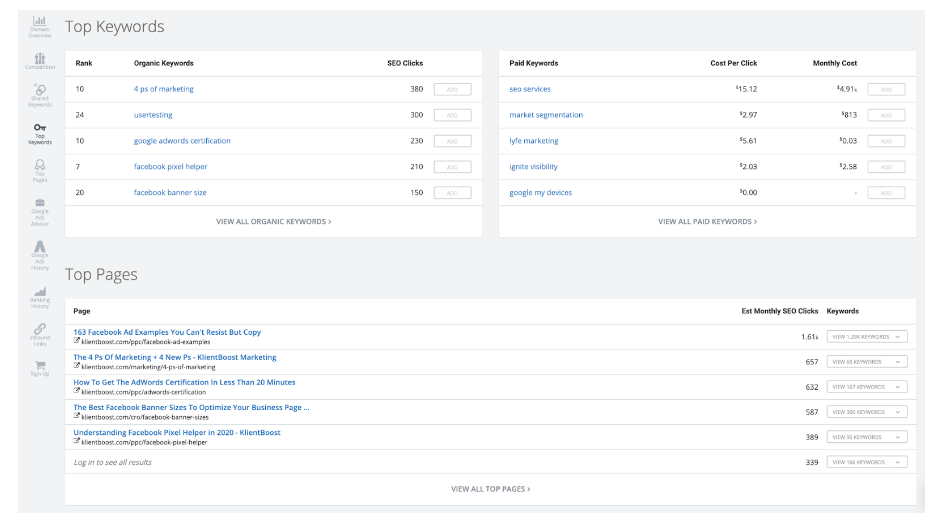938x528 pixels.
Task: Open Top Pages from the sidebar
Action: click(39, 168)
